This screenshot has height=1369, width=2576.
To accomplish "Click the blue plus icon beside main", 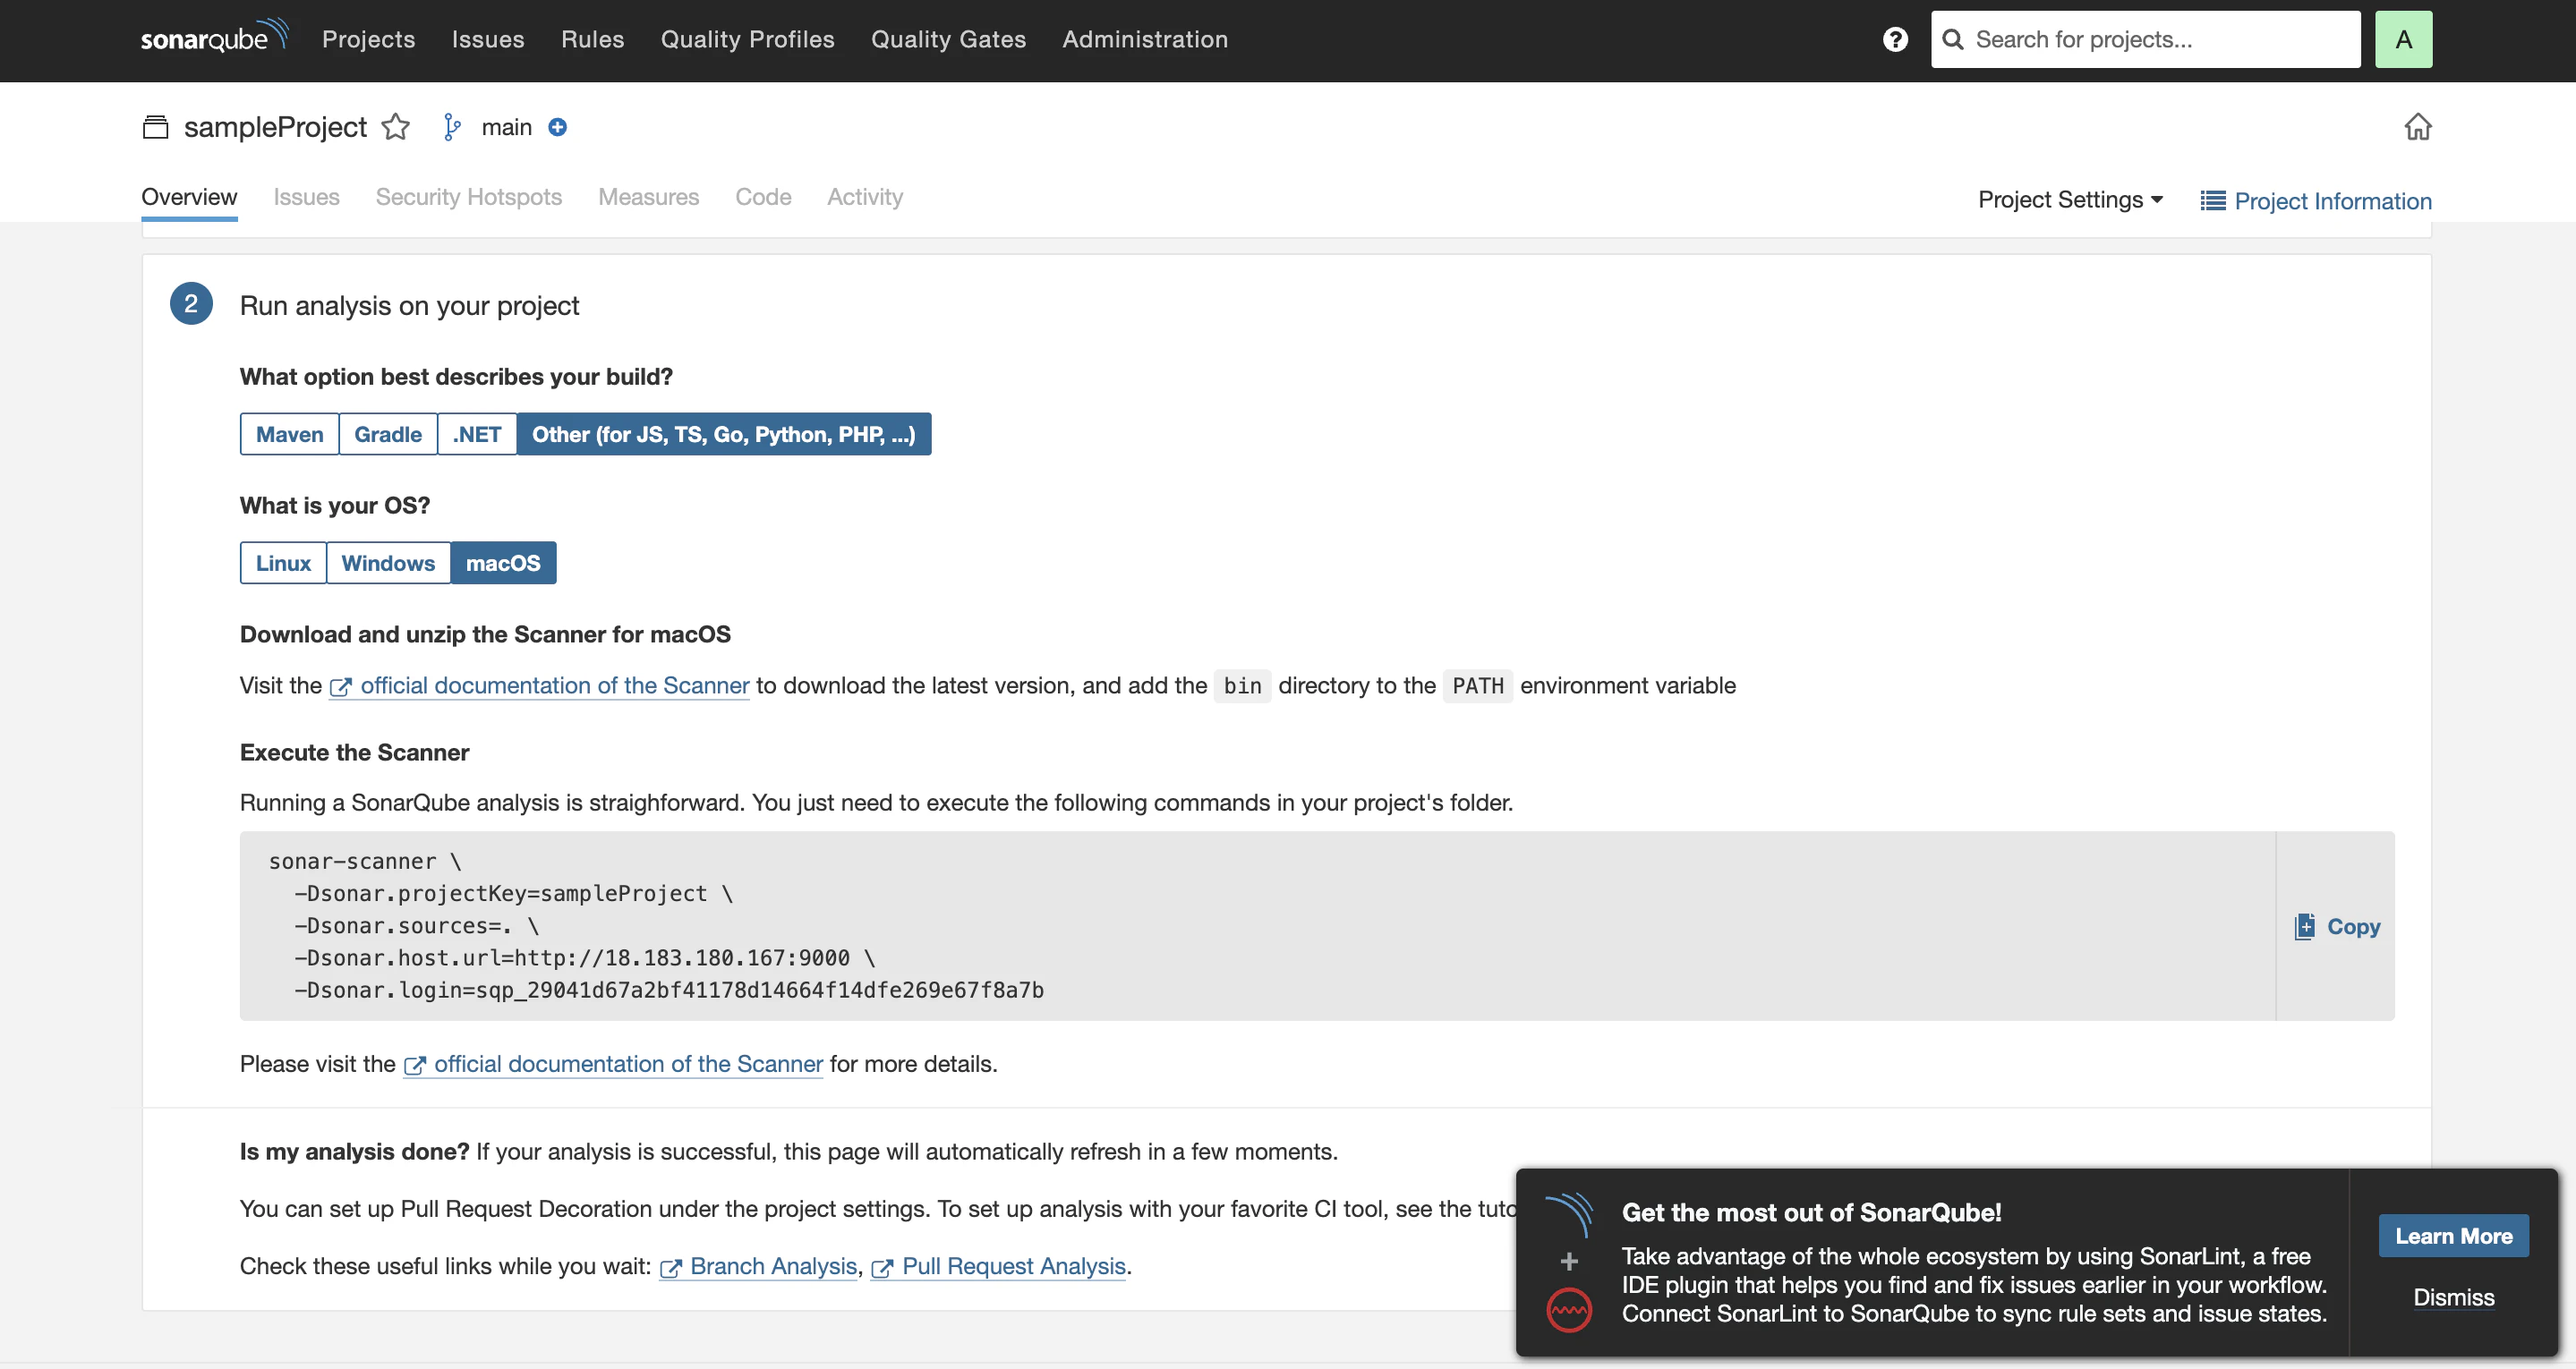I will click(x=558, y=127).
